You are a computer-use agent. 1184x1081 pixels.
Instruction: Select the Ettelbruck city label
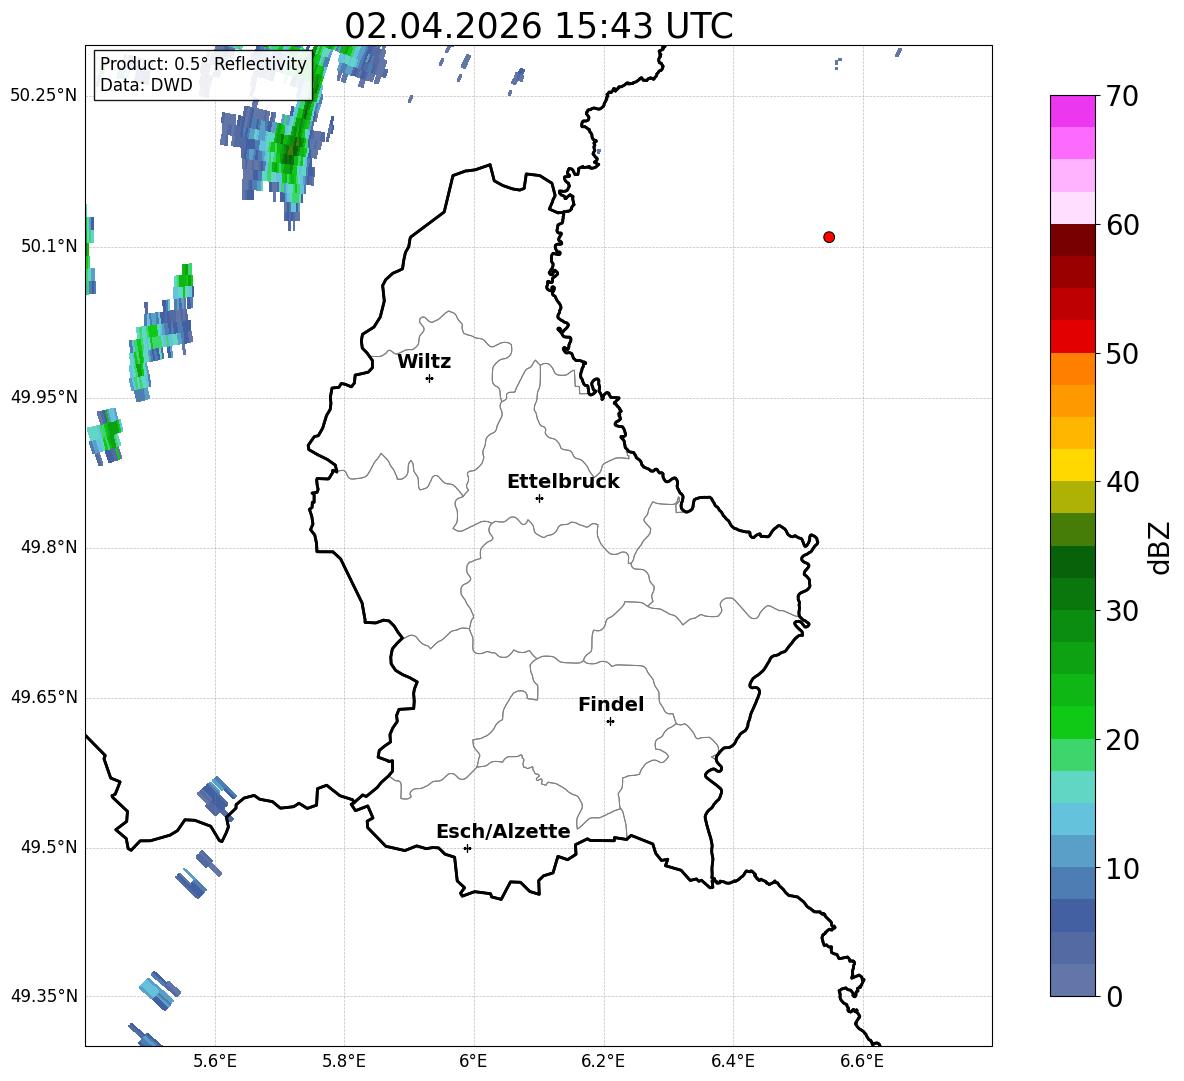[x=563, y=482]
